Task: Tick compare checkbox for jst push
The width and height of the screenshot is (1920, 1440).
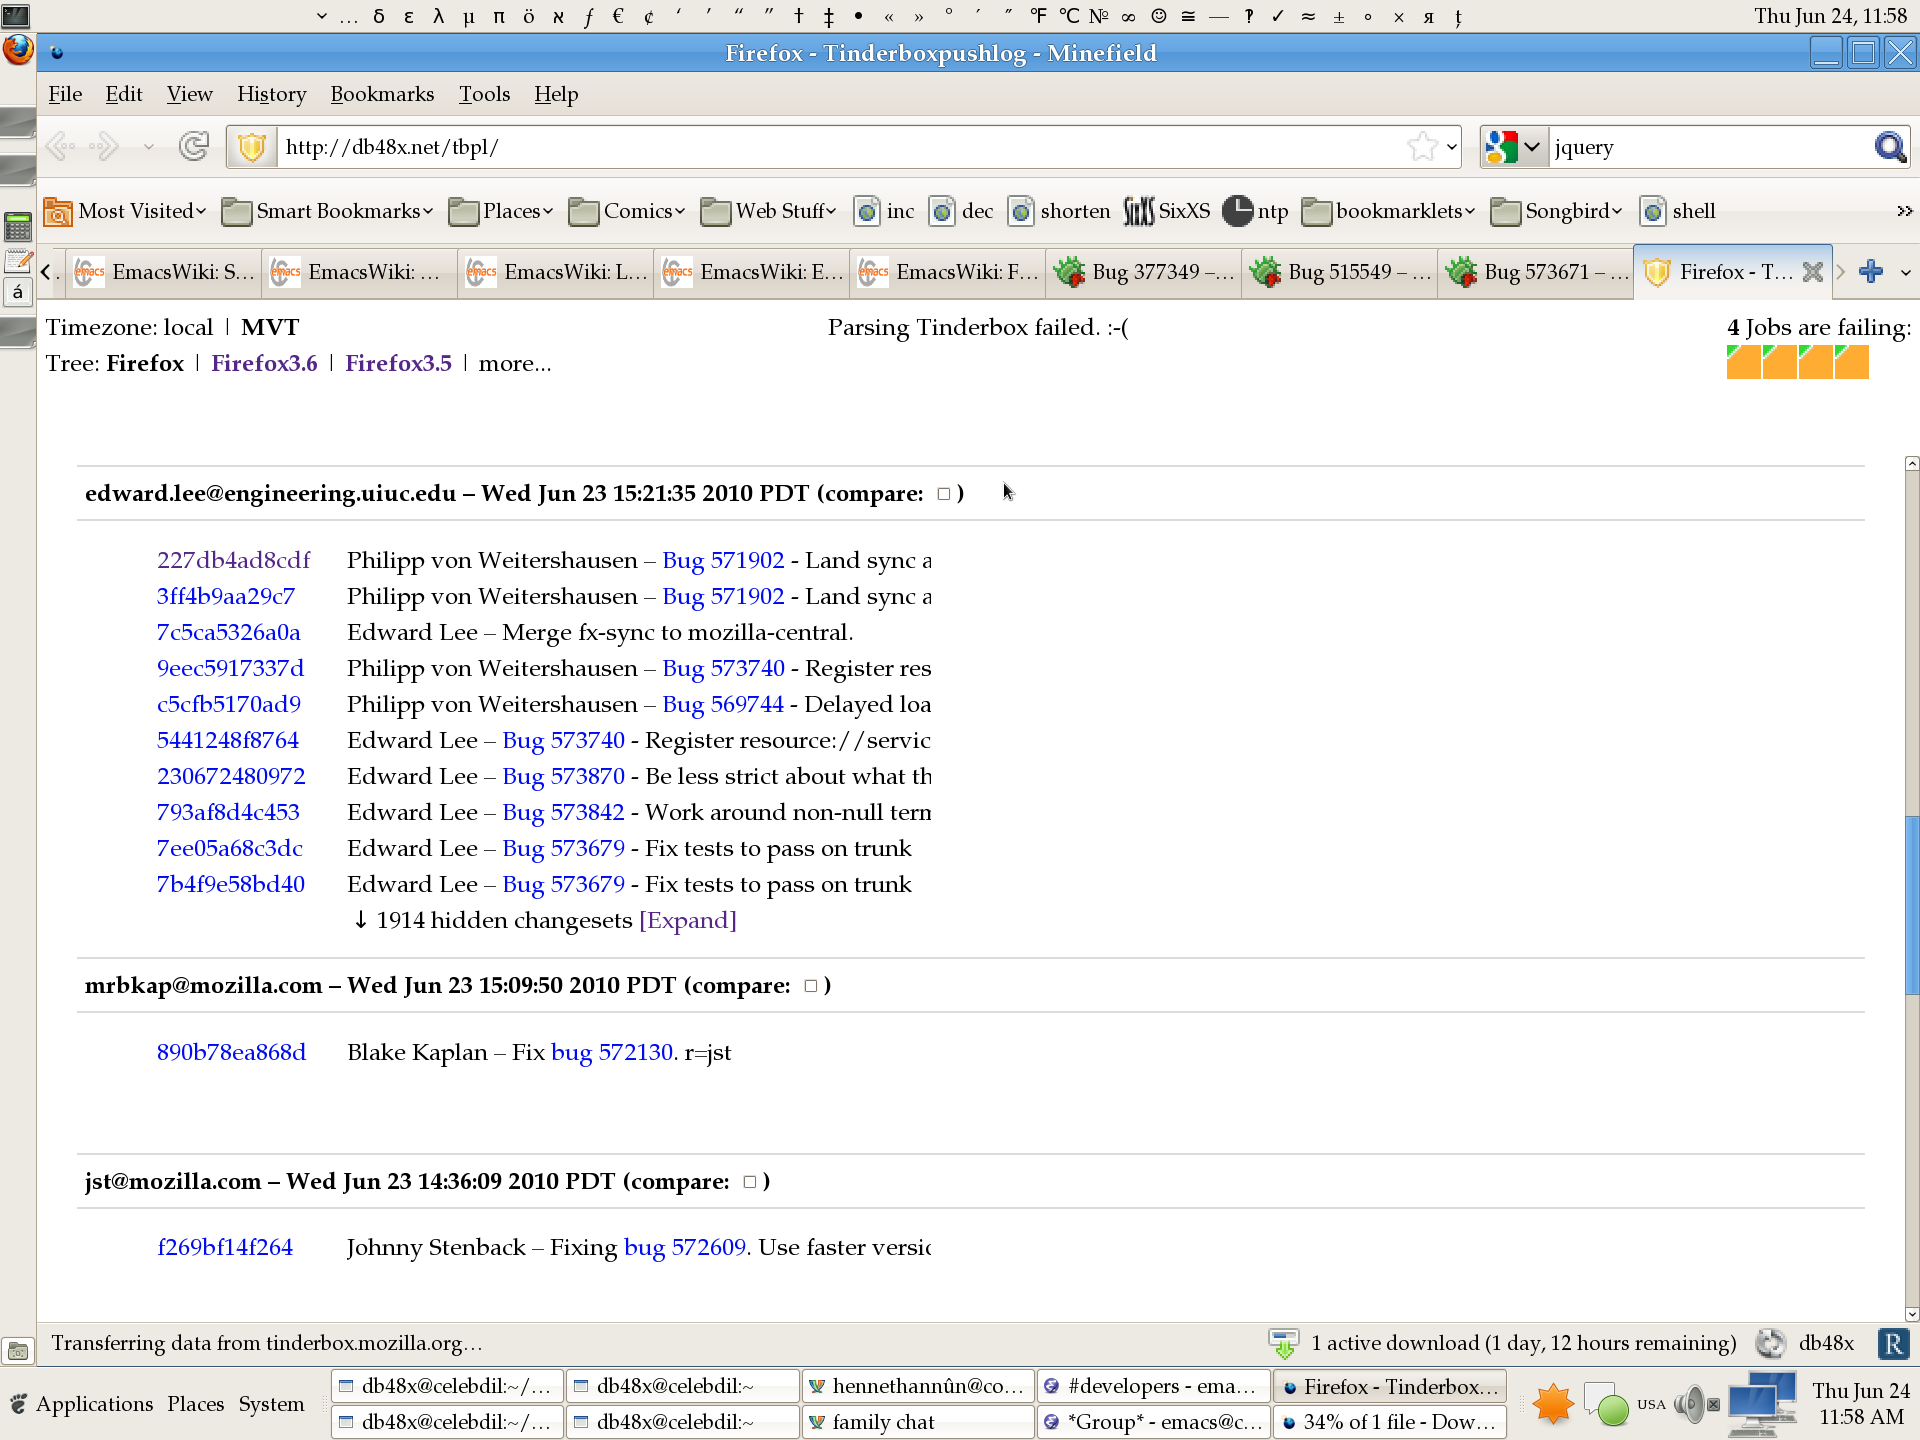Action: click(x=749, y=1182)
